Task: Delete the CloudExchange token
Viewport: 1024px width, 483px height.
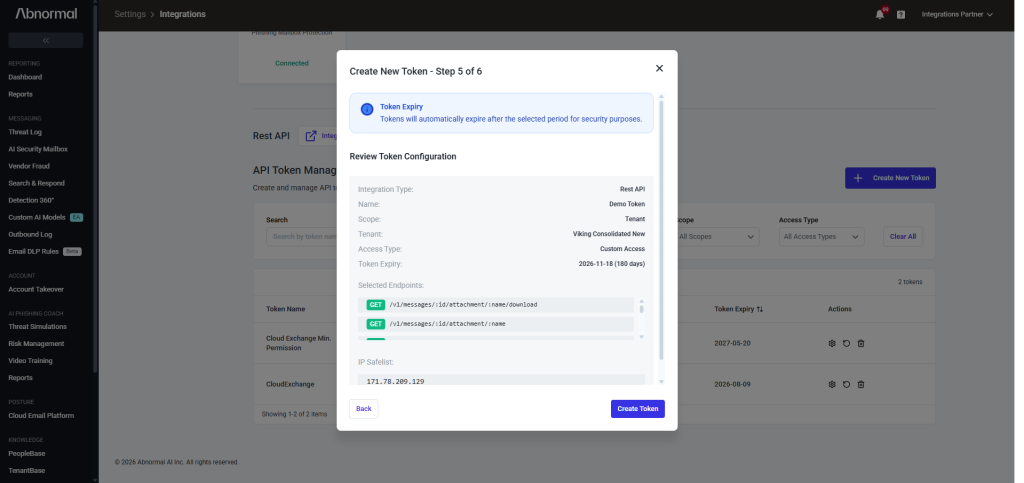Action: pyautogui.click(x=861, y=384)
